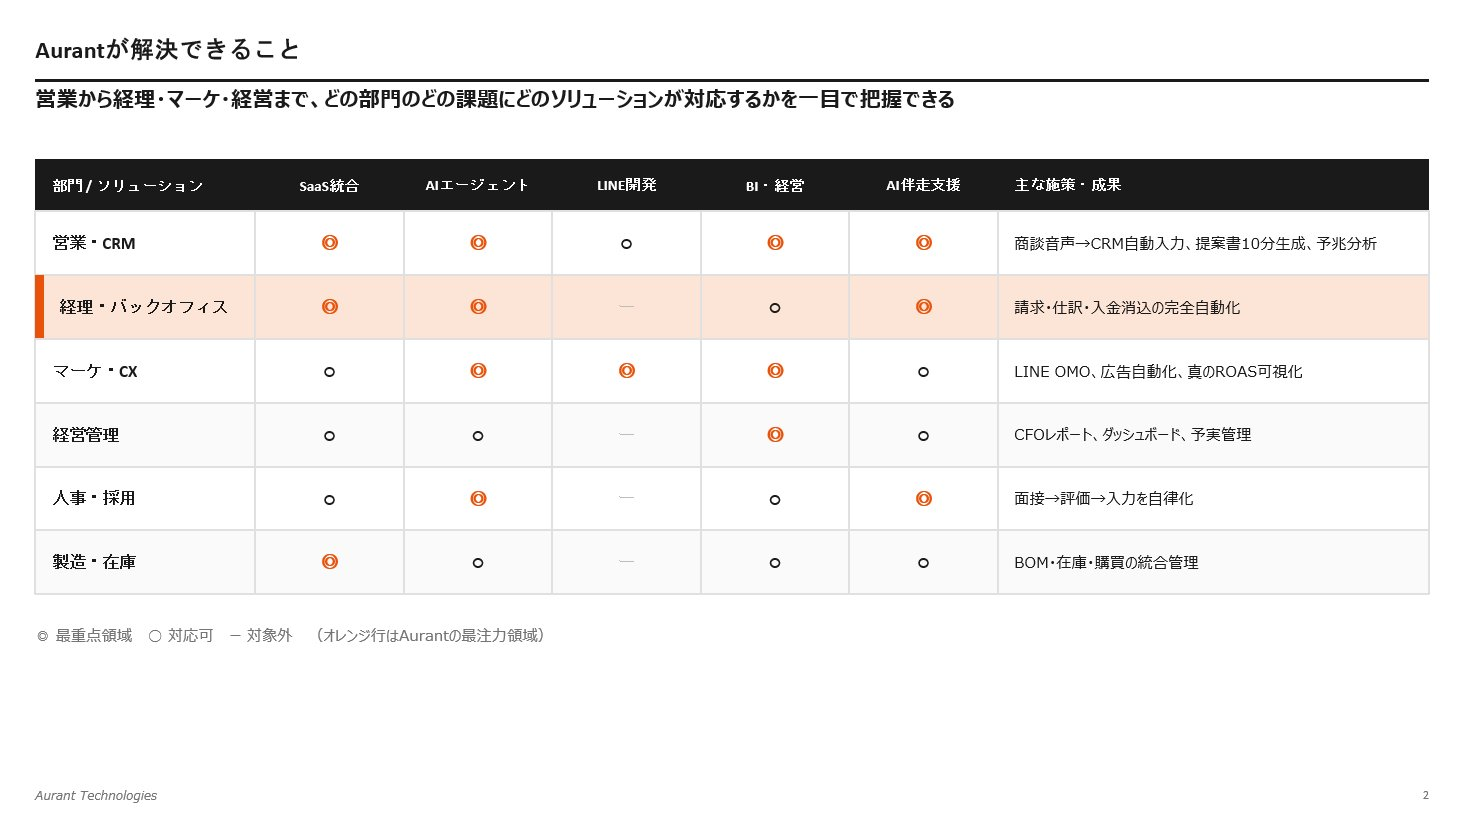Image resolution: width=1466 pixels, height=822 pixels.
Task: Click the − mark under LINE開発 for 製造・在庫
Action: click(626, 561)
